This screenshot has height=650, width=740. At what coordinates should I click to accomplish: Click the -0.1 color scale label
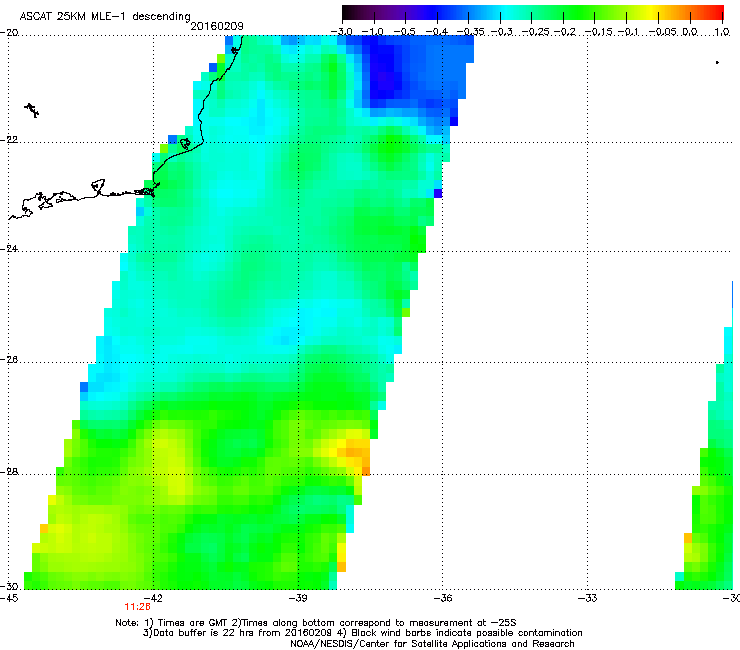point(628,32)
